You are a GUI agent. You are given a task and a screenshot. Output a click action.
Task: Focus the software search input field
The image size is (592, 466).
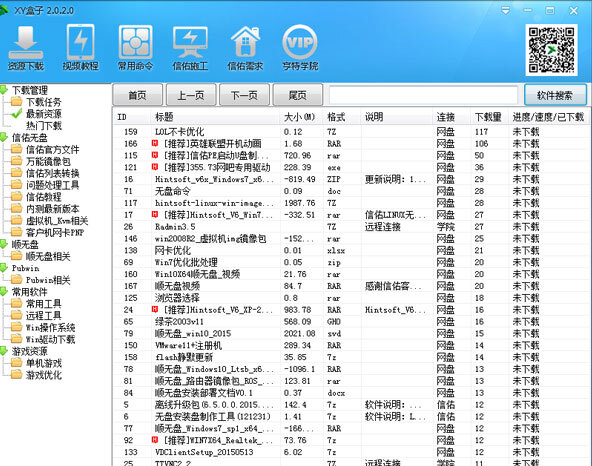tap(423, 95)
